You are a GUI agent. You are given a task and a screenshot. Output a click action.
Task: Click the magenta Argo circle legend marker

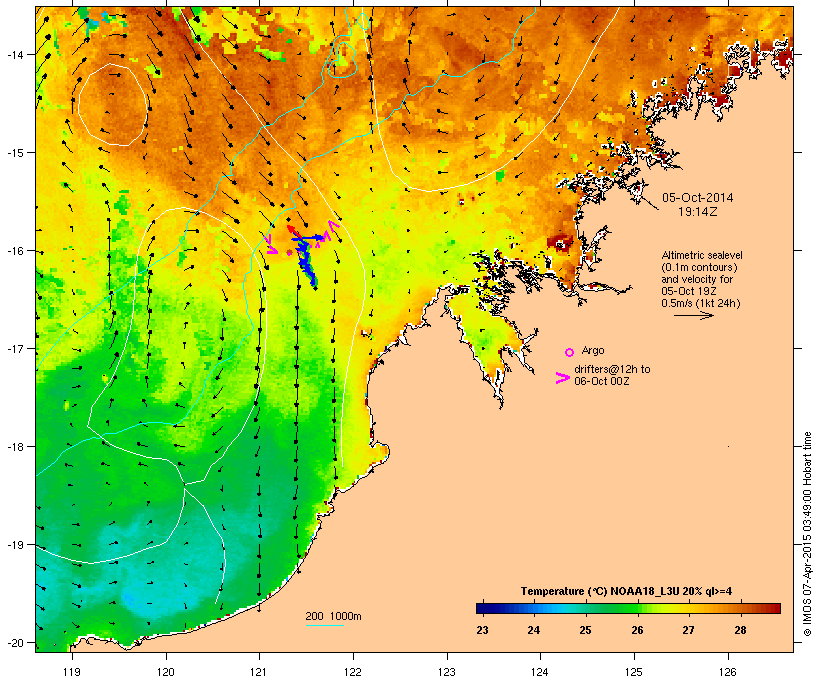[570, 352]
